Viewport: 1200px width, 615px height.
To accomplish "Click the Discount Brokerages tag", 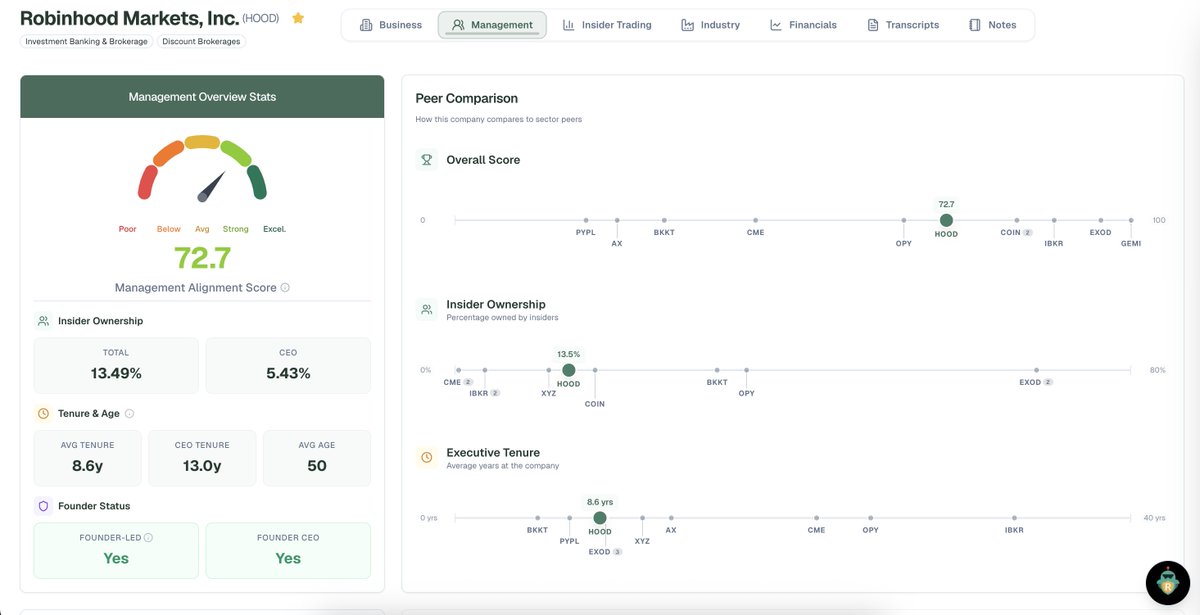I will (201, 42).
